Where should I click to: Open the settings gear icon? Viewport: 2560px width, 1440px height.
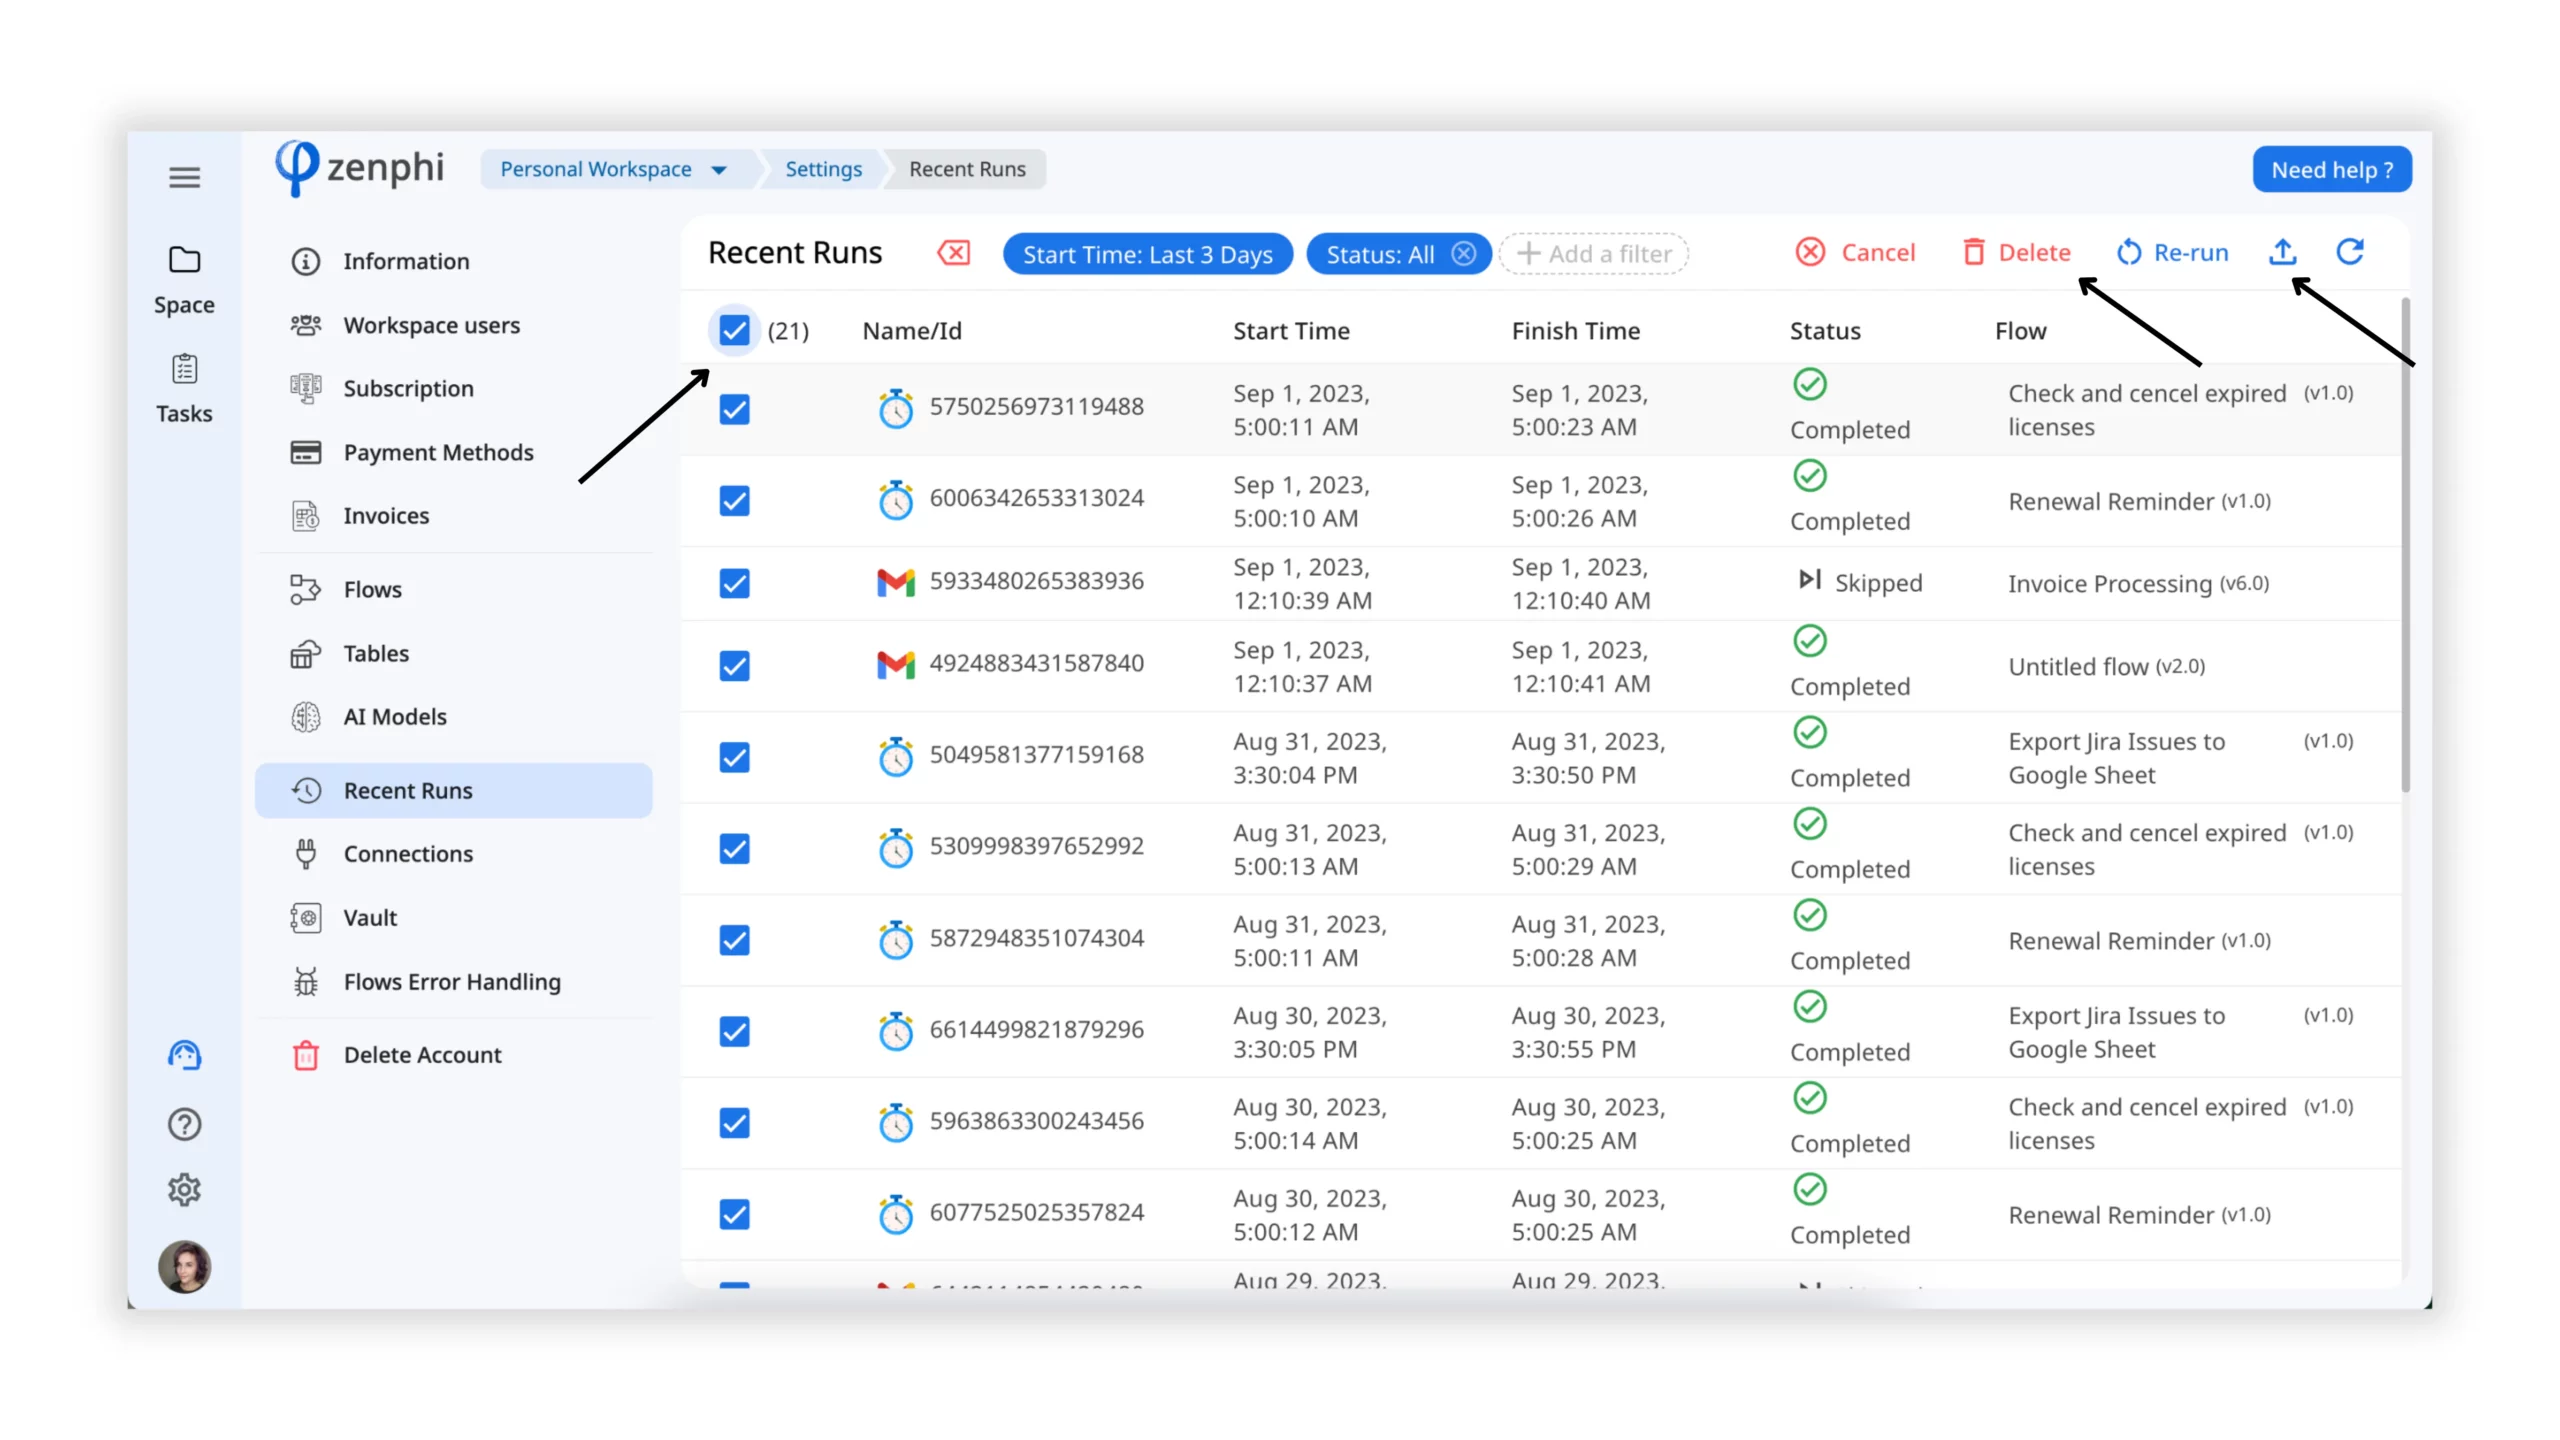[x=184, y=1190]
